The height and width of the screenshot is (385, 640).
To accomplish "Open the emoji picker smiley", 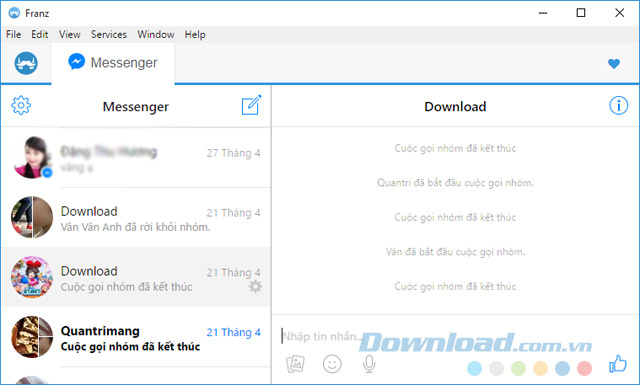I will pyautogui.click(x=332, y=364).
